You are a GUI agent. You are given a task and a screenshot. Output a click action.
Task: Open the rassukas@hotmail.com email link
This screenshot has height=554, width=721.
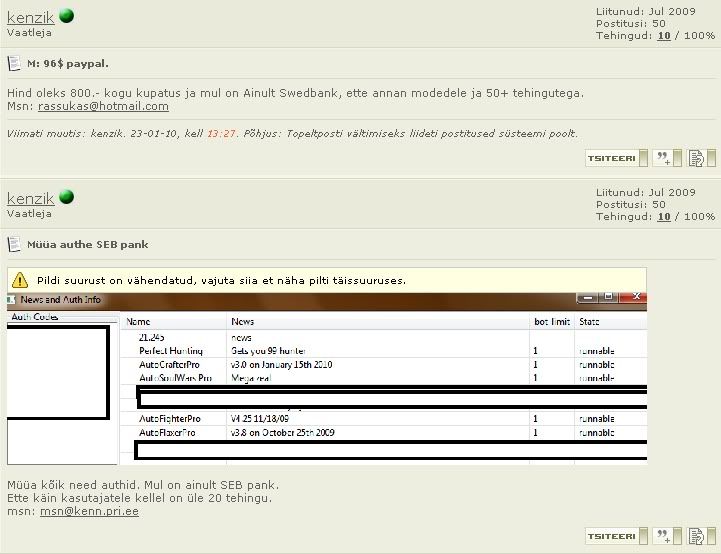click(x=103, y=106)
